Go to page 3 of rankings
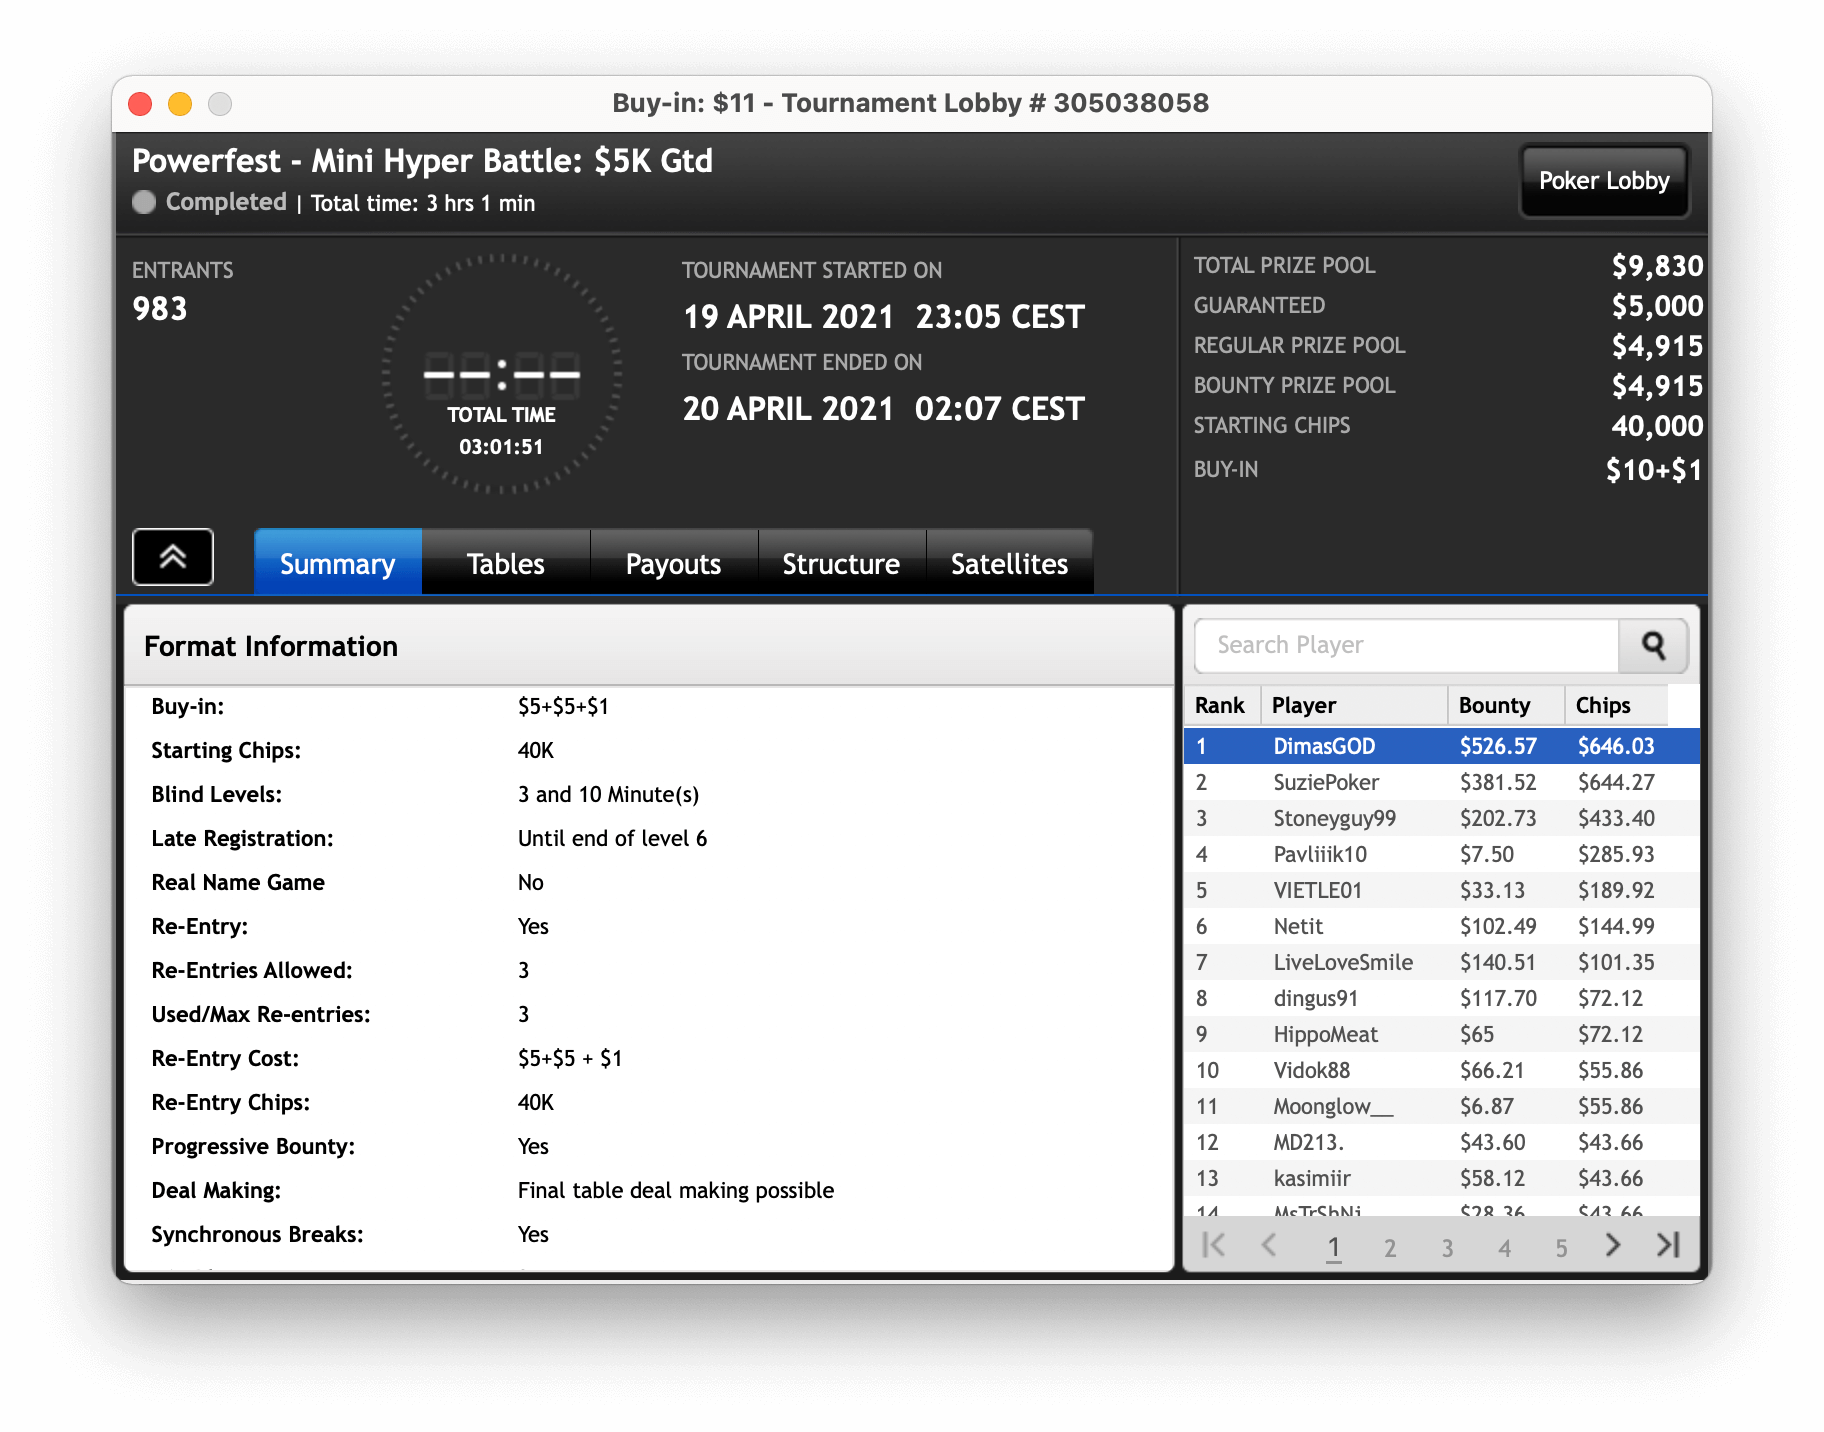Viewport: 1824px width, 1432px height. (x=1447, y=1247)
